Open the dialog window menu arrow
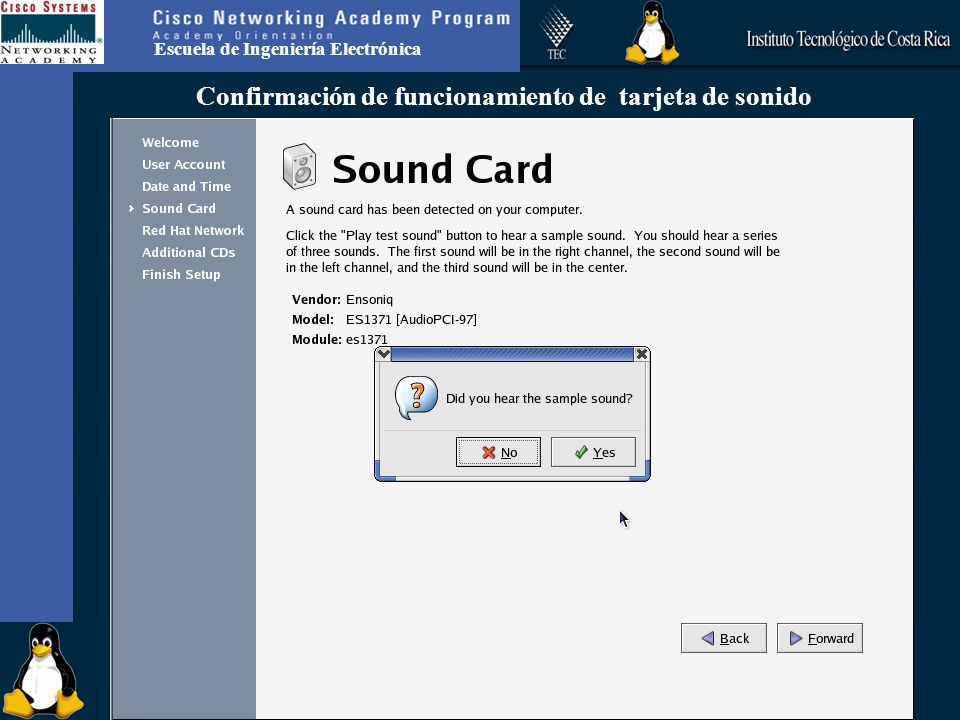The width and height of the screenshot is (960, 720). 383,354
